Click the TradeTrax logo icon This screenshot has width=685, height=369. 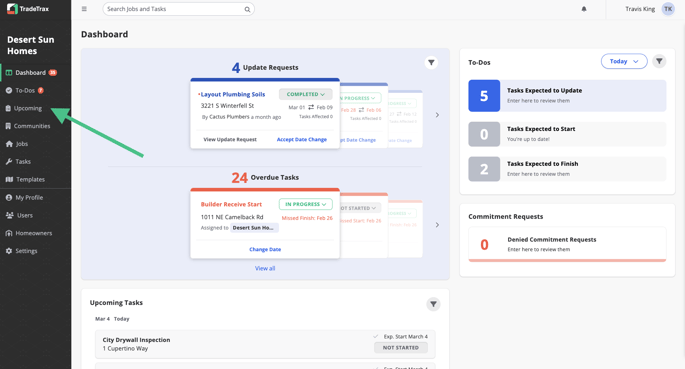click(12, 9)
